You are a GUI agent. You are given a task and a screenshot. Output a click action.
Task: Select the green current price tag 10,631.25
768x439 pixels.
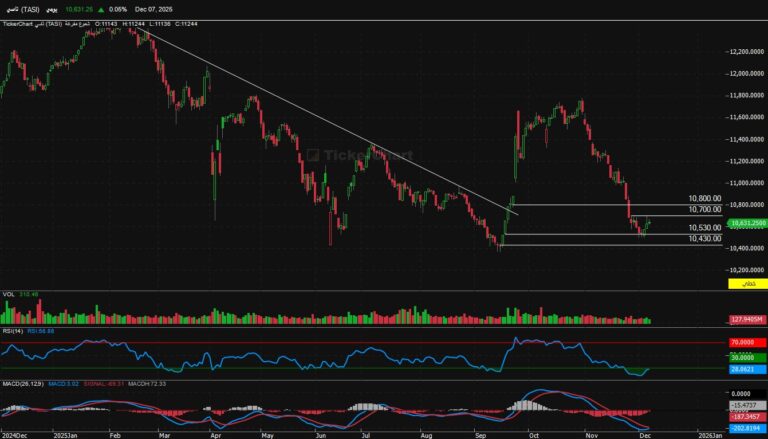pyautogui.click(x=746, y=223)
